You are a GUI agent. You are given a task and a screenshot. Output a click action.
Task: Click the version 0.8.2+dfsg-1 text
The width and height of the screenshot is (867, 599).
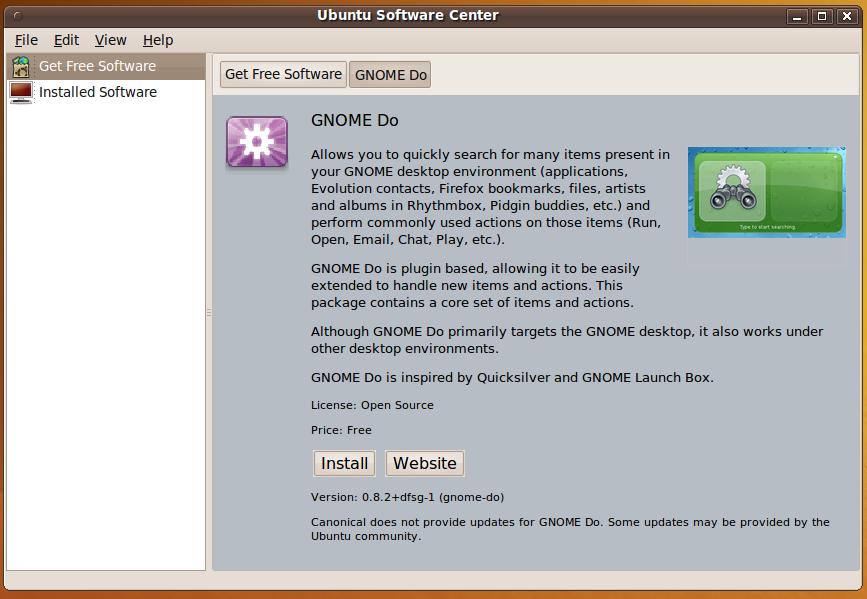click(x=408, y=497)
